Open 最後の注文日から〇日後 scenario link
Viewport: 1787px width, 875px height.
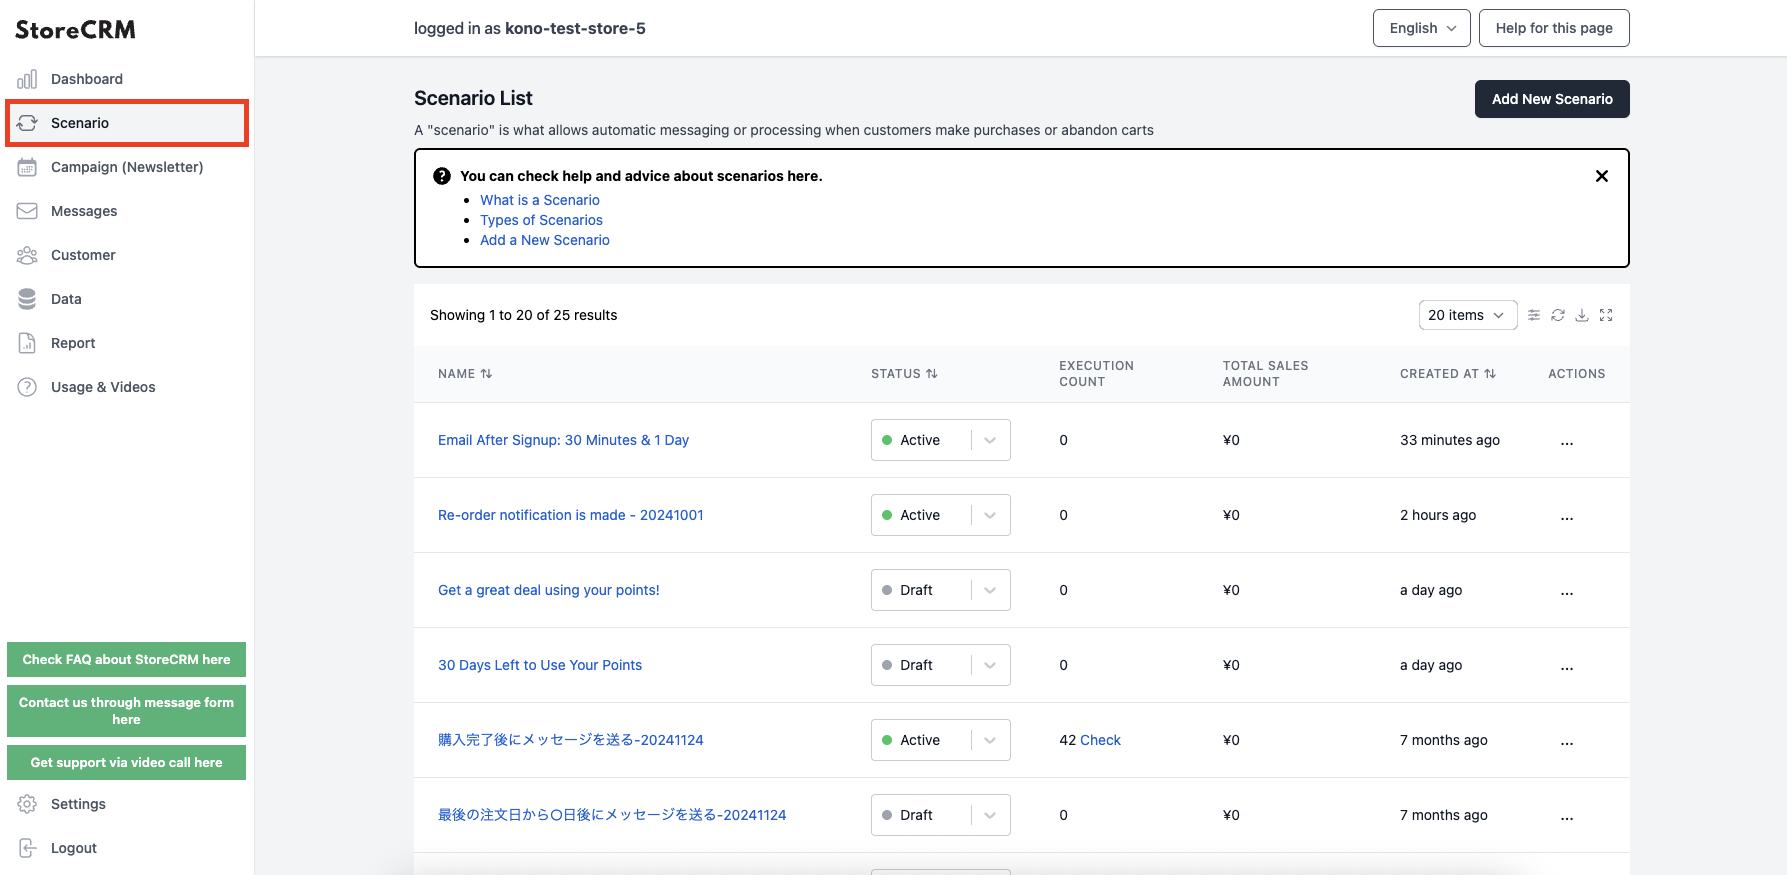[x=612, y=815]
